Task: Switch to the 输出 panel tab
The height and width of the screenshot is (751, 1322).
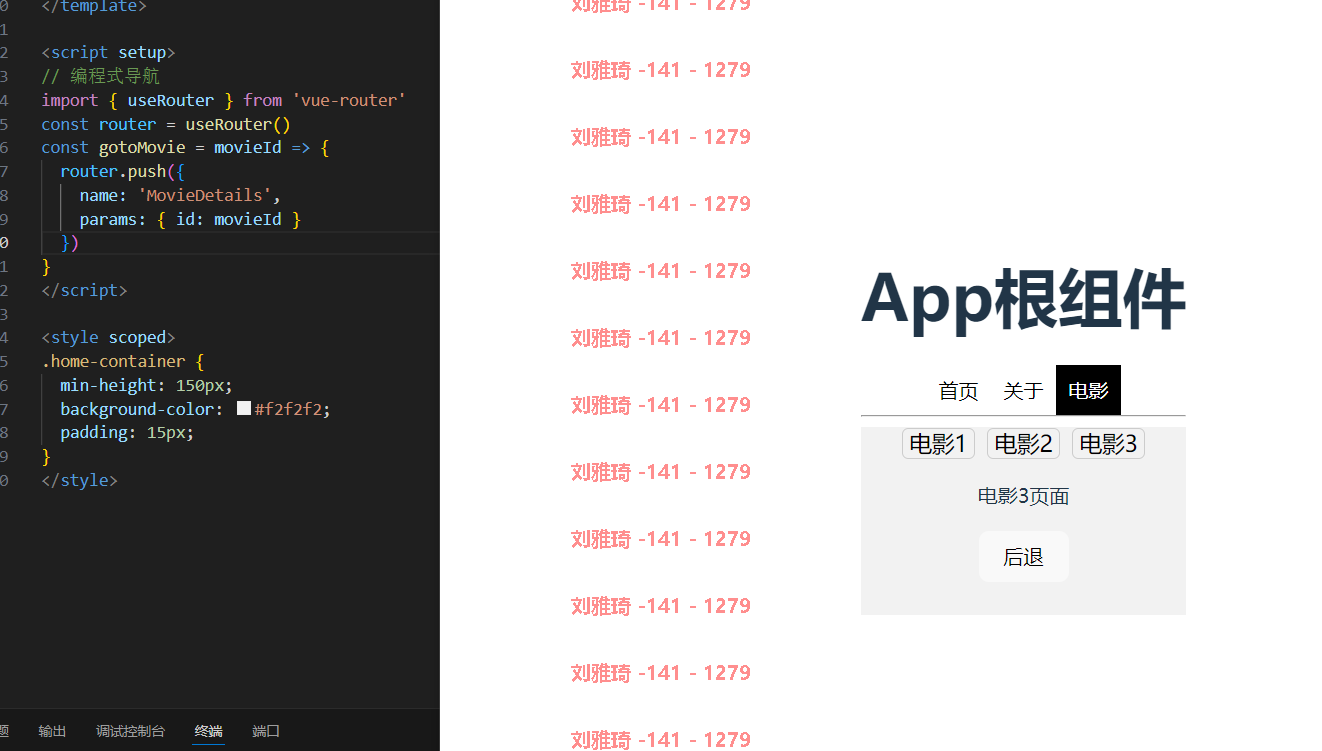Action: pyautogui.click(x=52, y=731)
